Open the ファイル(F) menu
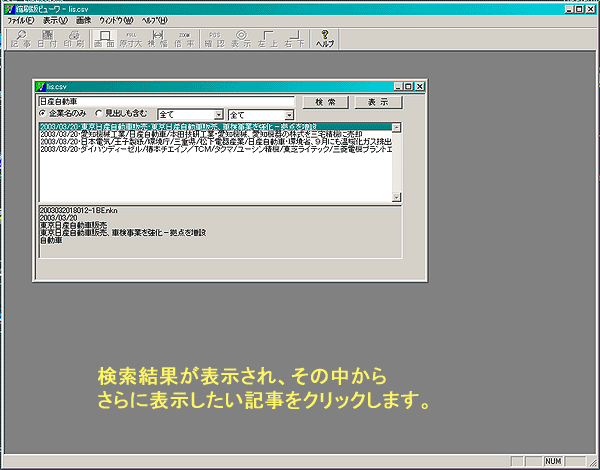The height and width of the screenshot is (470, 600). click(x=20, y=20)
